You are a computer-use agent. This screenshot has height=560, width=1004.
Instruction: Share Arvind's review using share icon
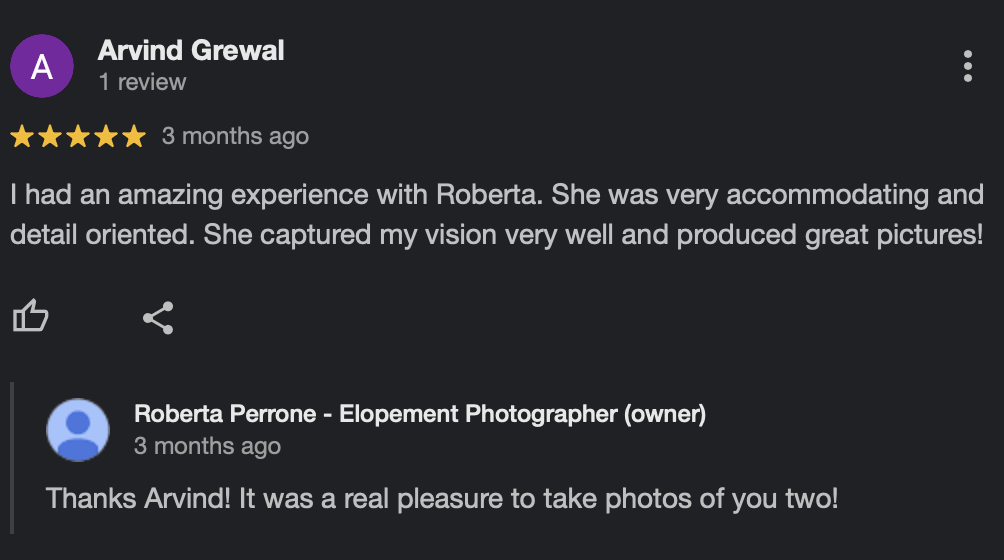(158, 318)
